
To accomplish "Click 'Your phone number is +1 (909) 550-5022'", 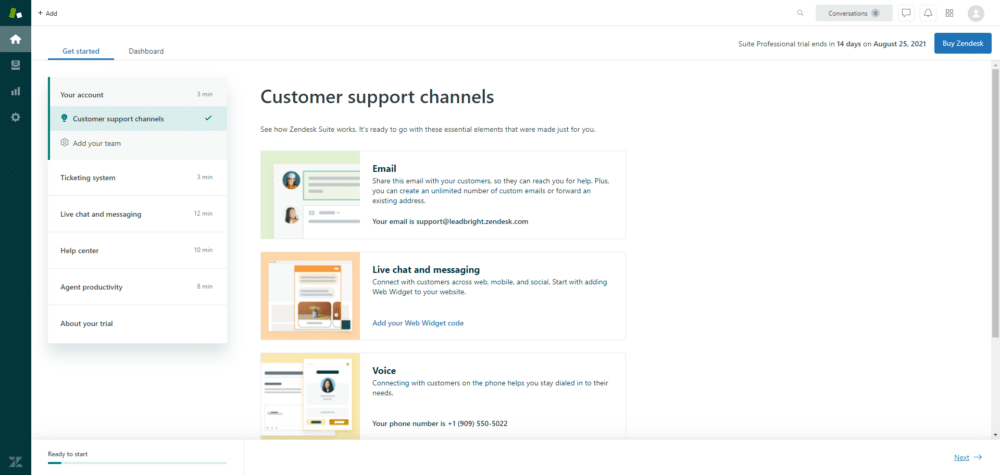I will tap(440, 423).
